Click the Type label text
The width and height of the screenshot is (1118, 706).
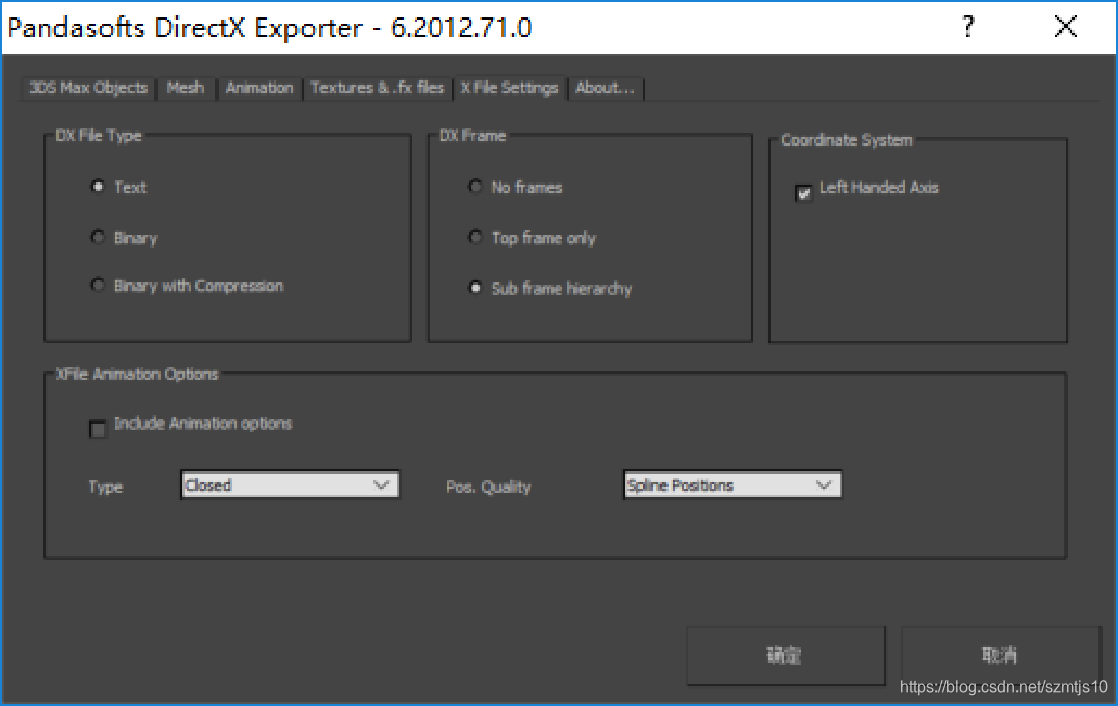pos(106,487)
